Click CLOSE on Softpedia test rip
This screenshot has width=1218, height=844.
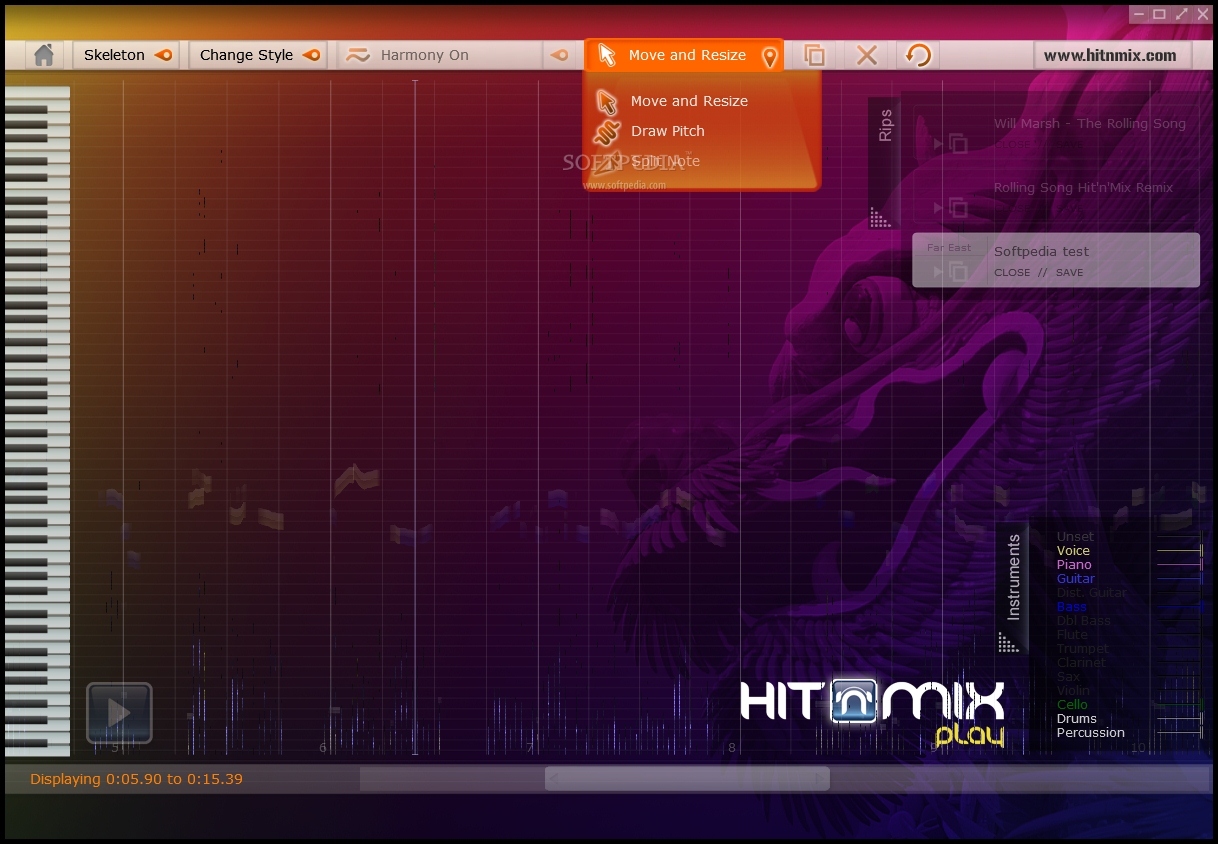point(1012,272)
